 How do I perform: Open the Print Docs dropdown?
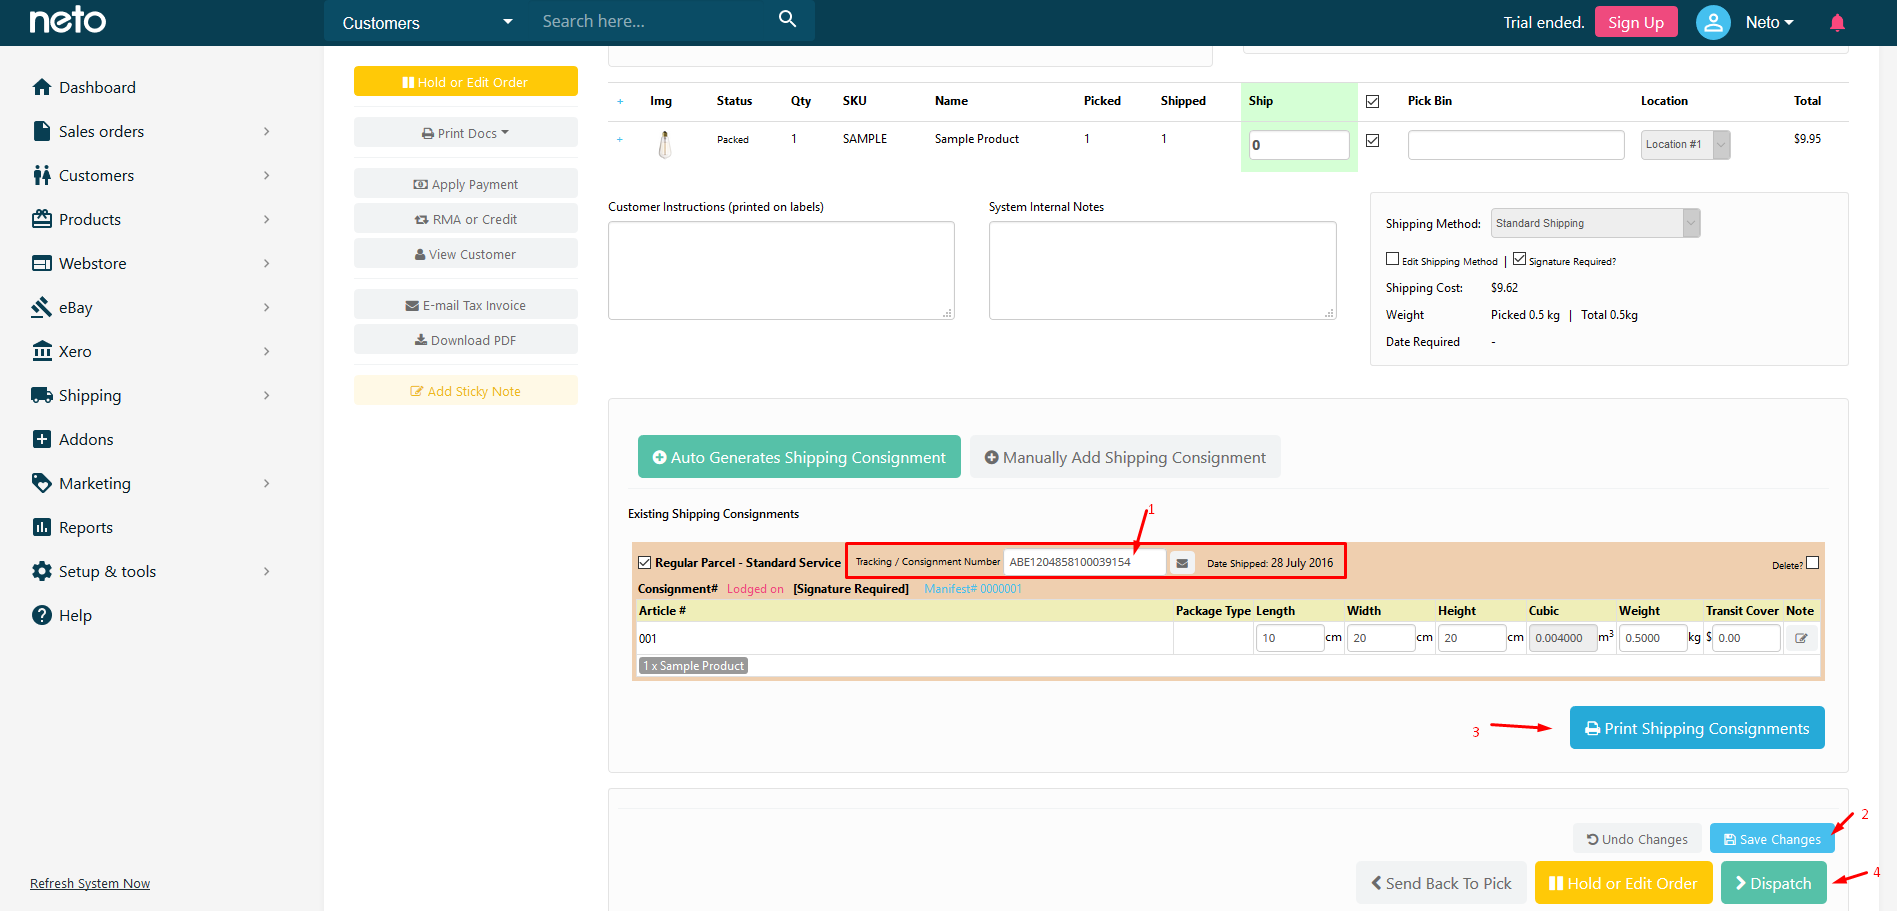coord(466,133)
